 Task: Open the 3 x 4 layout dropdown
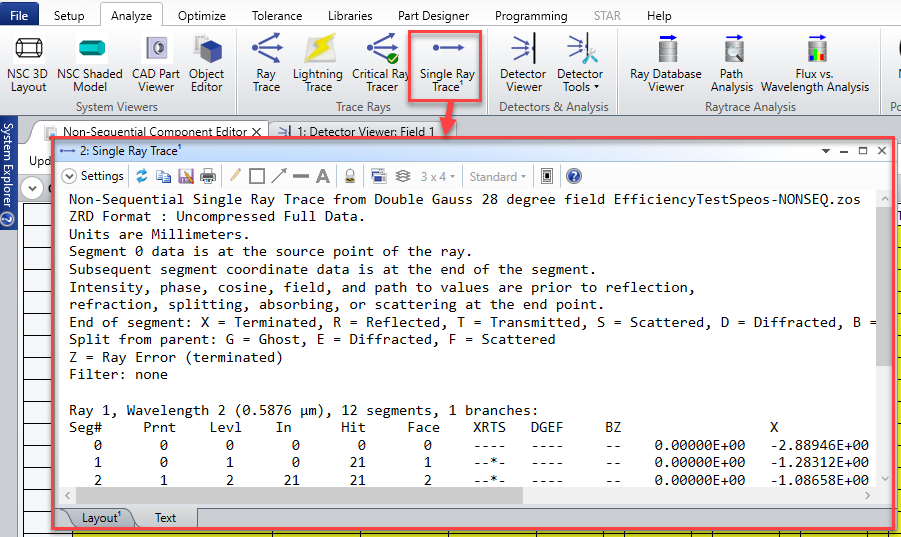click(437, 177)
